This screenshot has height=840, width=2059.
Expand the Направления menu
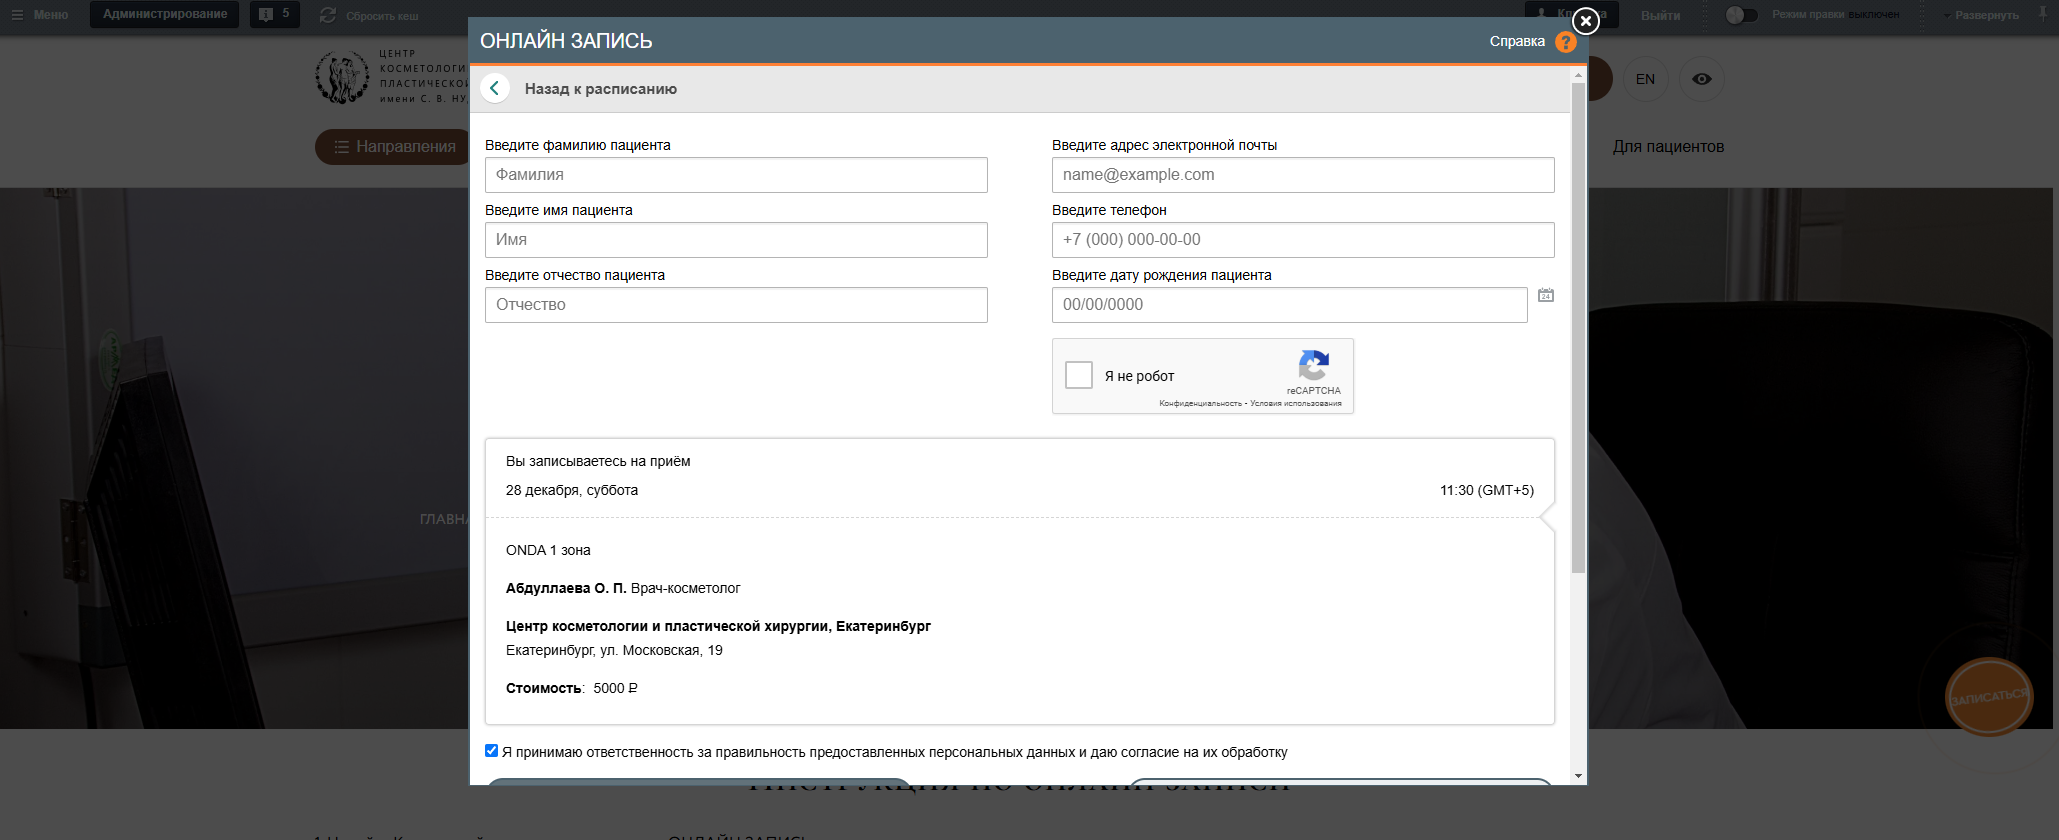(394, 147)
